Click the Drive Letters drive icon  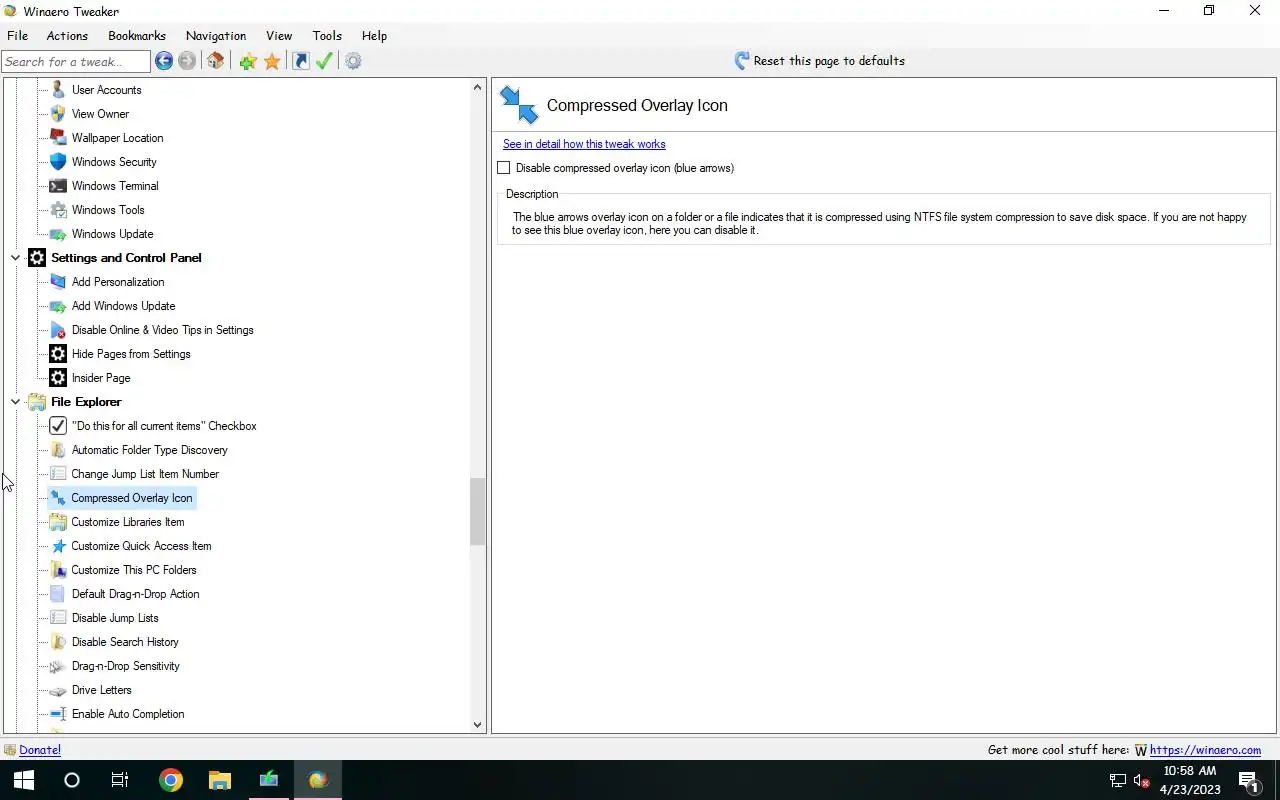[x=58, y=690]
